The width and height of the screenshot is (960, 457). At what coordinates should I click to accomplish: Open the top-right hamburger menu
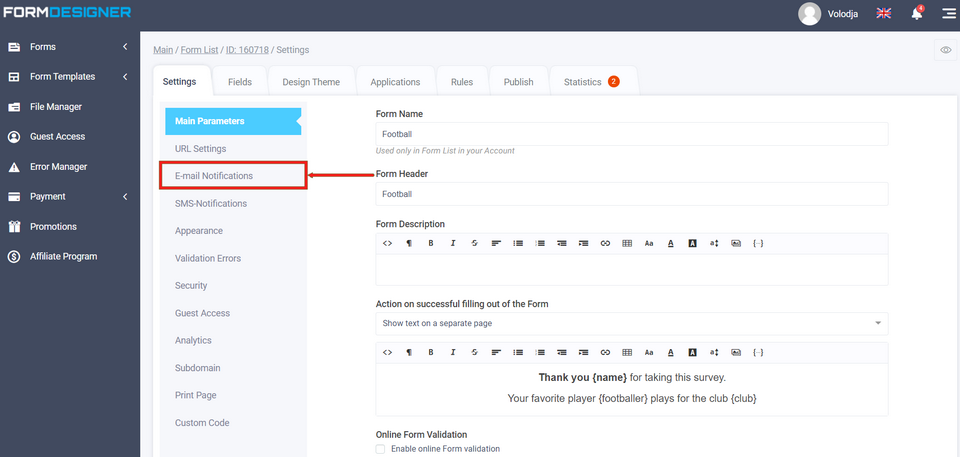[947, 13]
